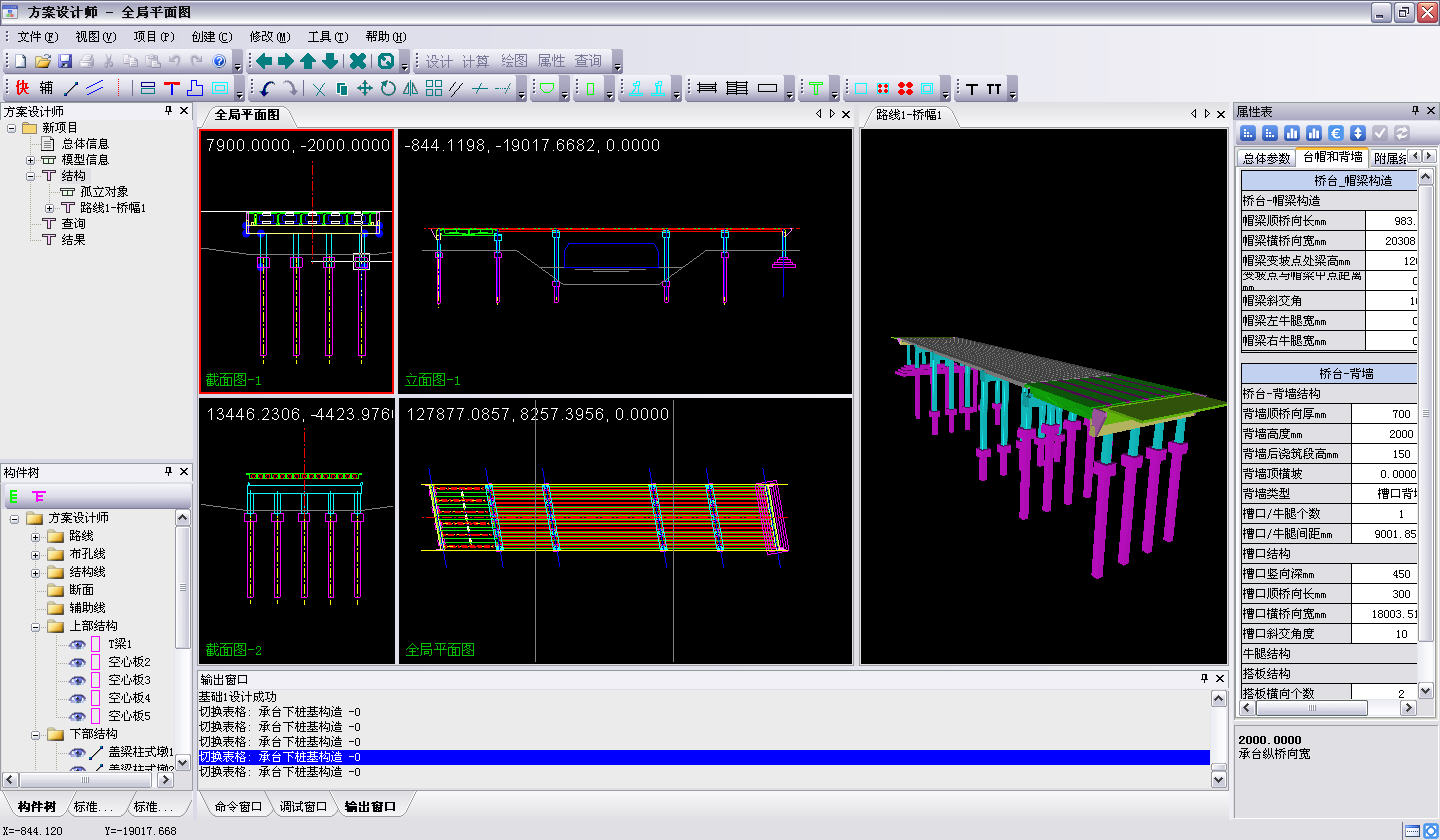The height and width of the screenshot is (840, 1440).
Task: Toggle visibility eye for T梁1
Action: [x=77, y=644]
